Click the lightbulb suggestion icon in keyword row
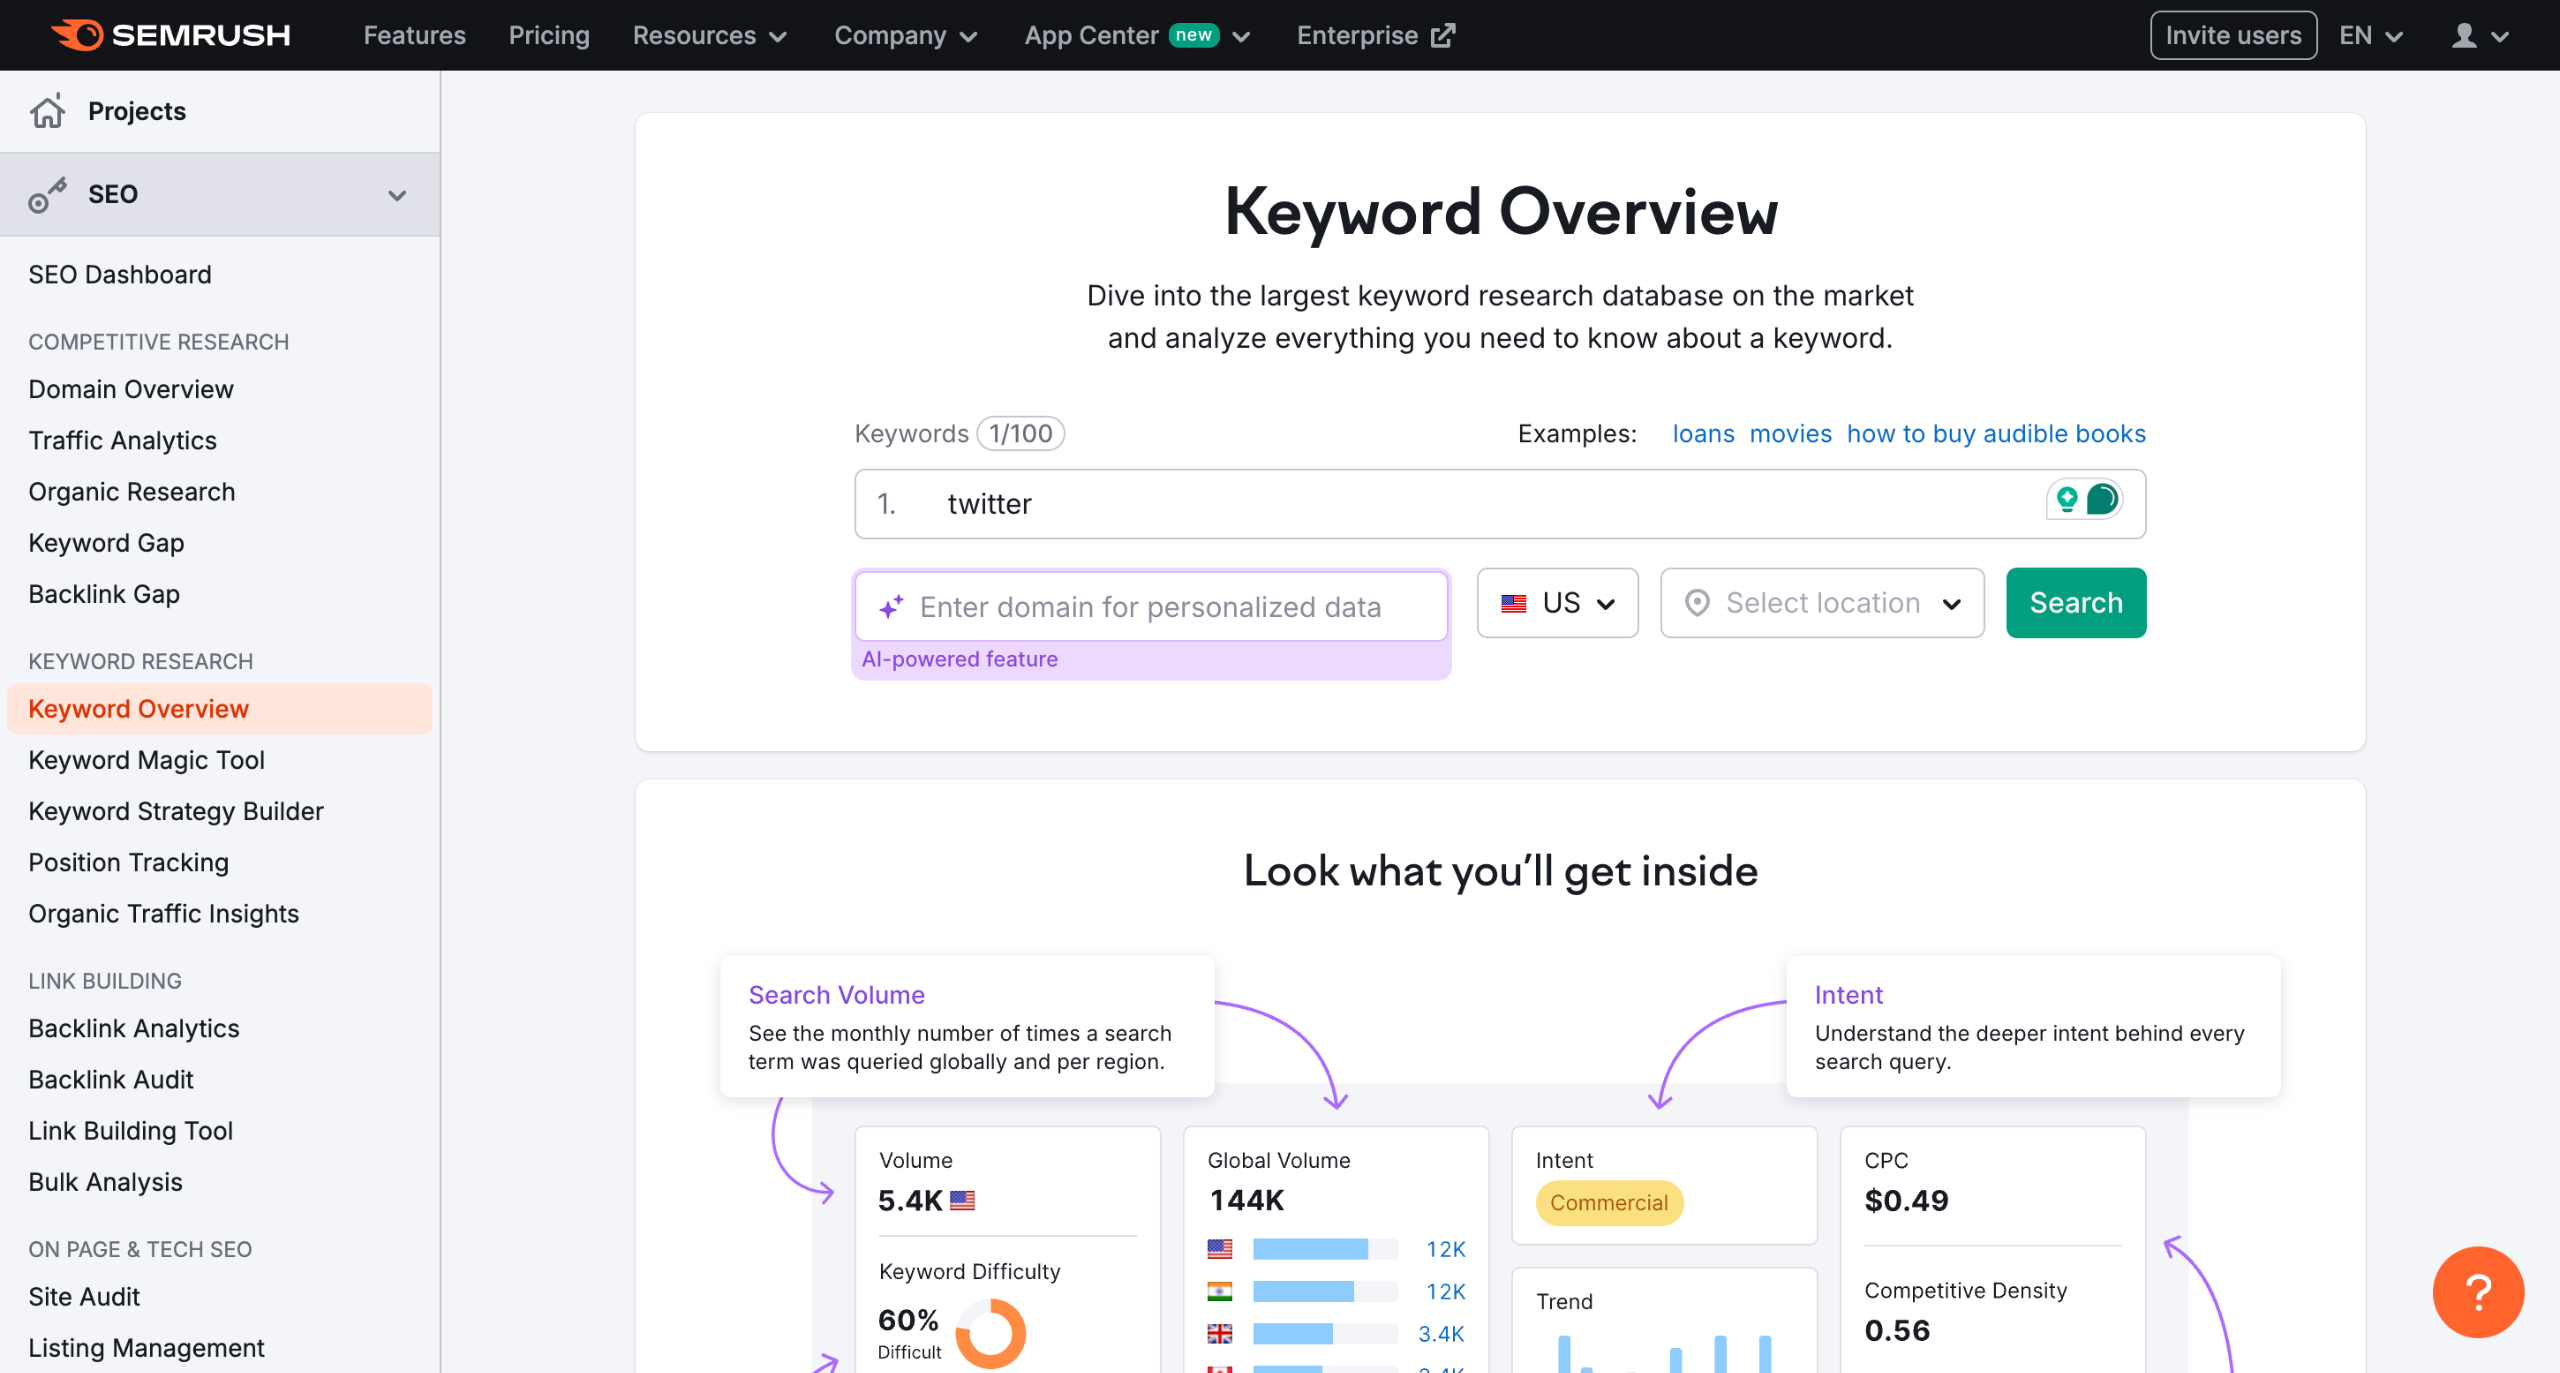This screenshot has width=2560, height=1373. pyautogui.click(x=2067, y=499)
